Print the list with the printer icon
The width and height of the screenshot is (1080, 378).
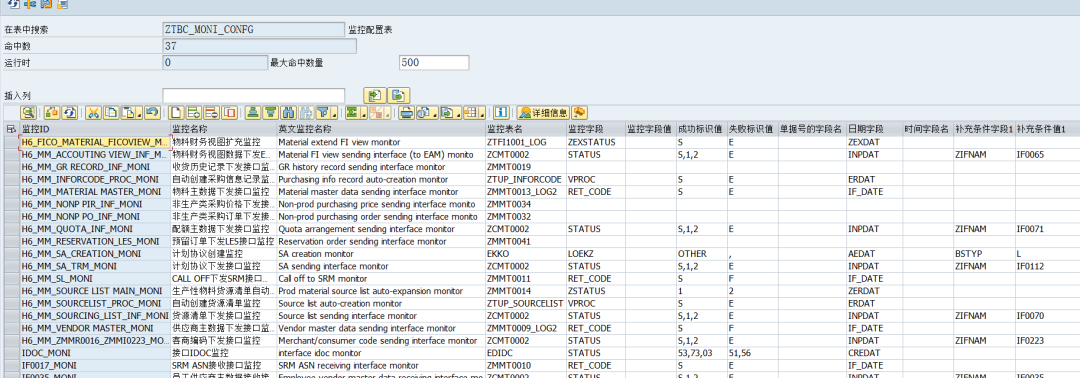tap(407, 112)
